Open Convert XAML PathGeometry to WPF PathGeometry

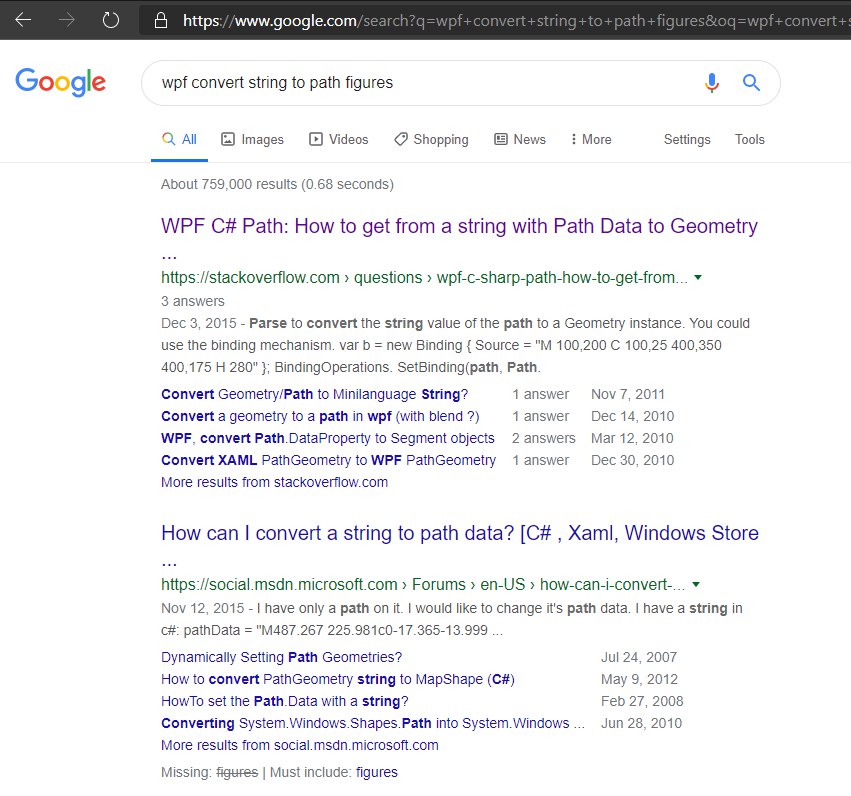[x=328, y=460]
